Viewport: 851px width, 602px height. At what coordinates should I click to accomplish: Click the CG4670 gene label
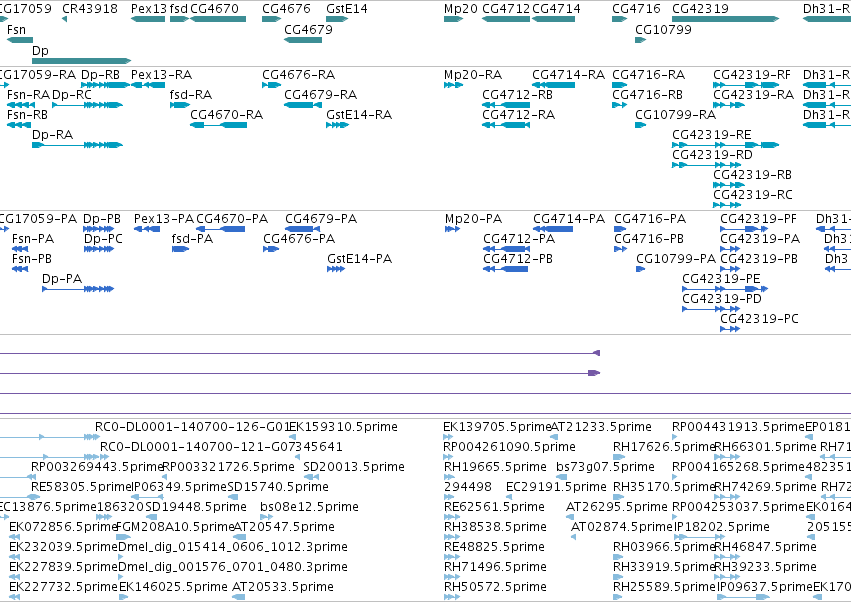pos(214,9)
